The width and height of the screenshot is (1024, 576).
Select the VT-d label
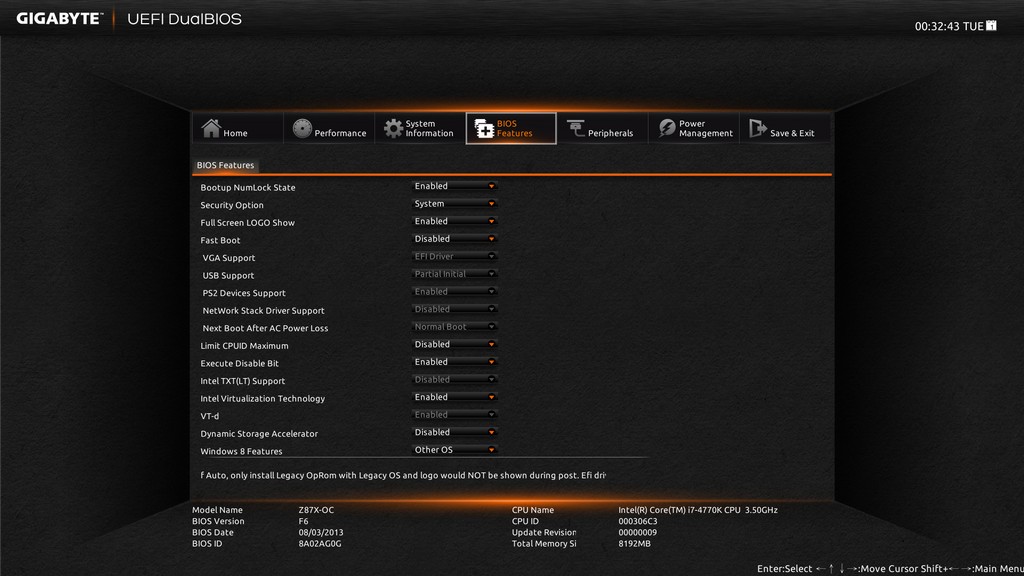coord(210,417)
